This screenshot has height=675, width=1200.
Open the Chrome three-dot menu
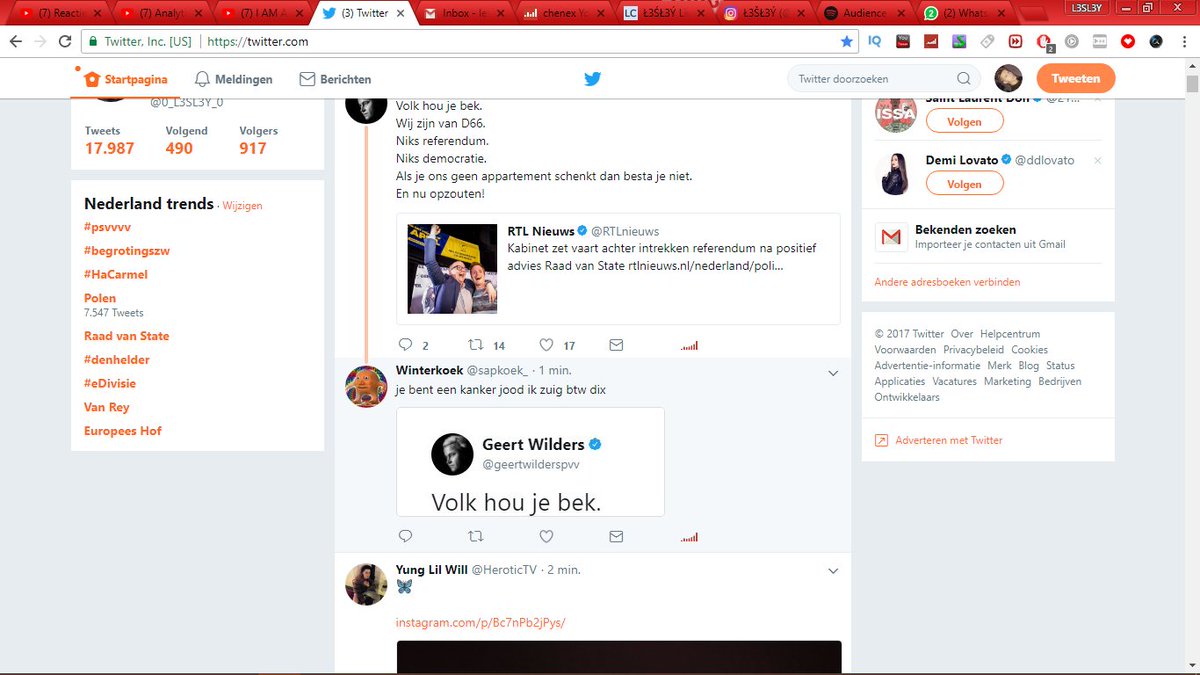point(1184,42)
